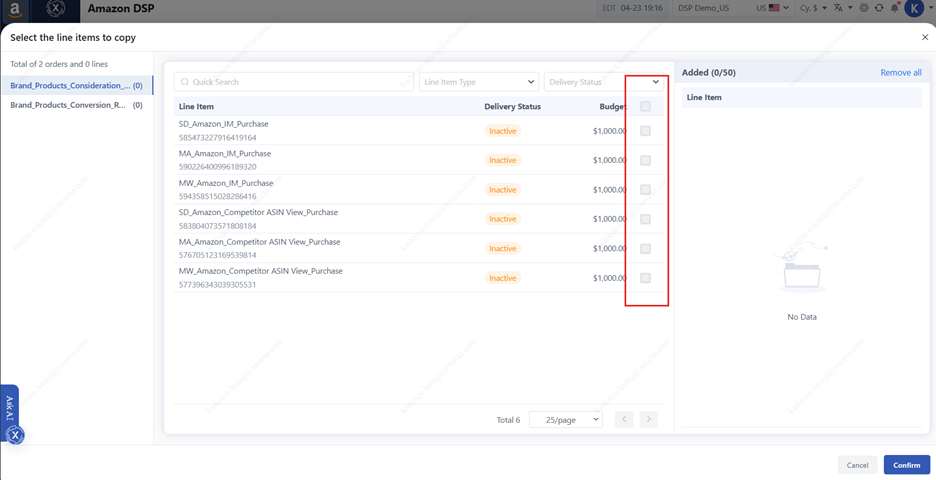Check MW_Amazon_Competitor ASIN View_Purchase checkbox

pos(645,278)
